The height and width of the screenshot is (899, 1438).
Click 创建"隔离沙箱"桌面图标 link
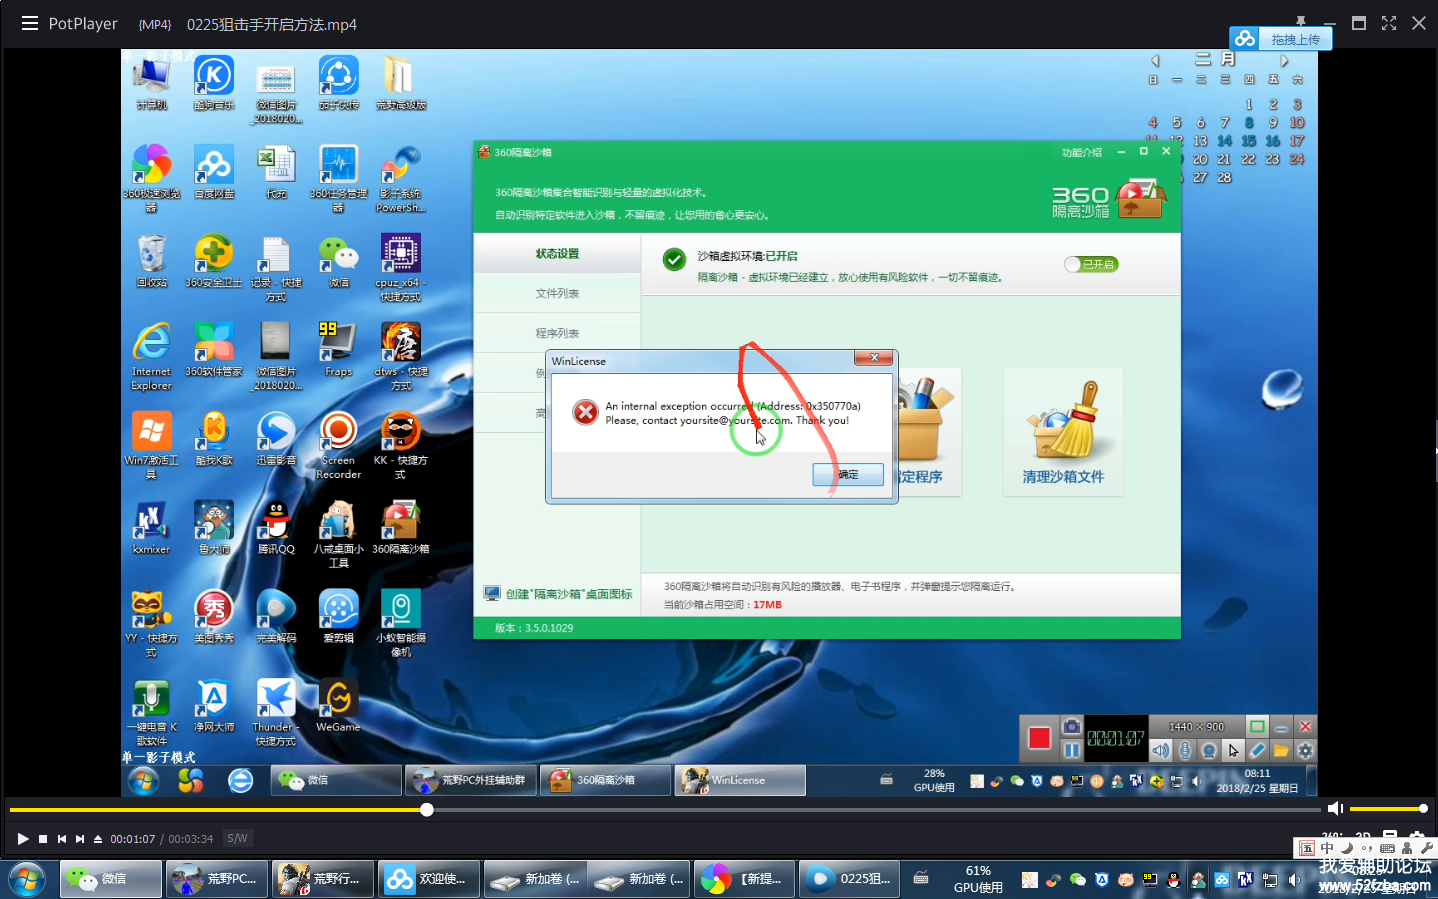click(558, 594)
